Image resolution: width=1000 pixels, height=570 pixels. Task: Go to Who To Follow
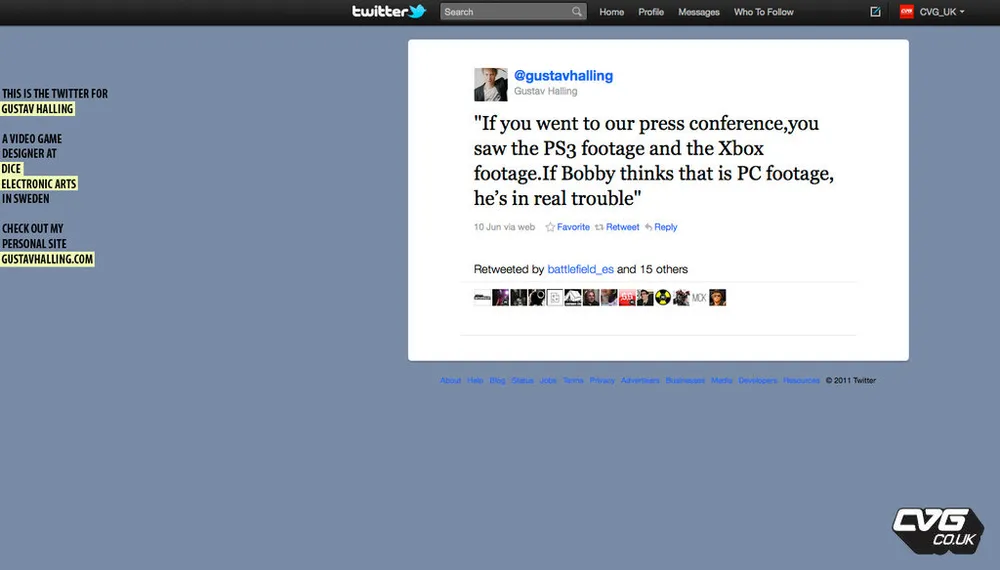763,11
